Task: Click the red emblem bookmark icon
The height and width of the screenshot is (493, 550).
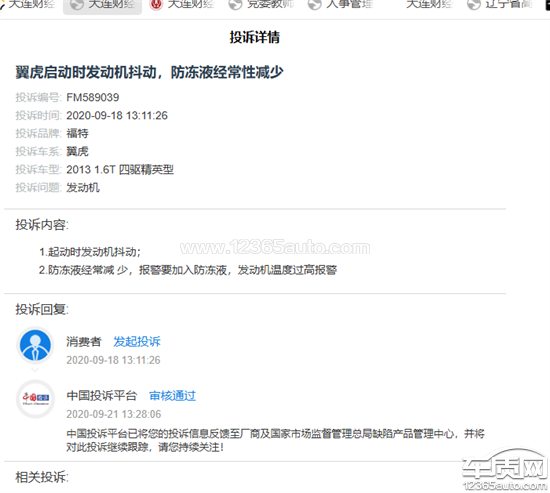Action: 156,5
